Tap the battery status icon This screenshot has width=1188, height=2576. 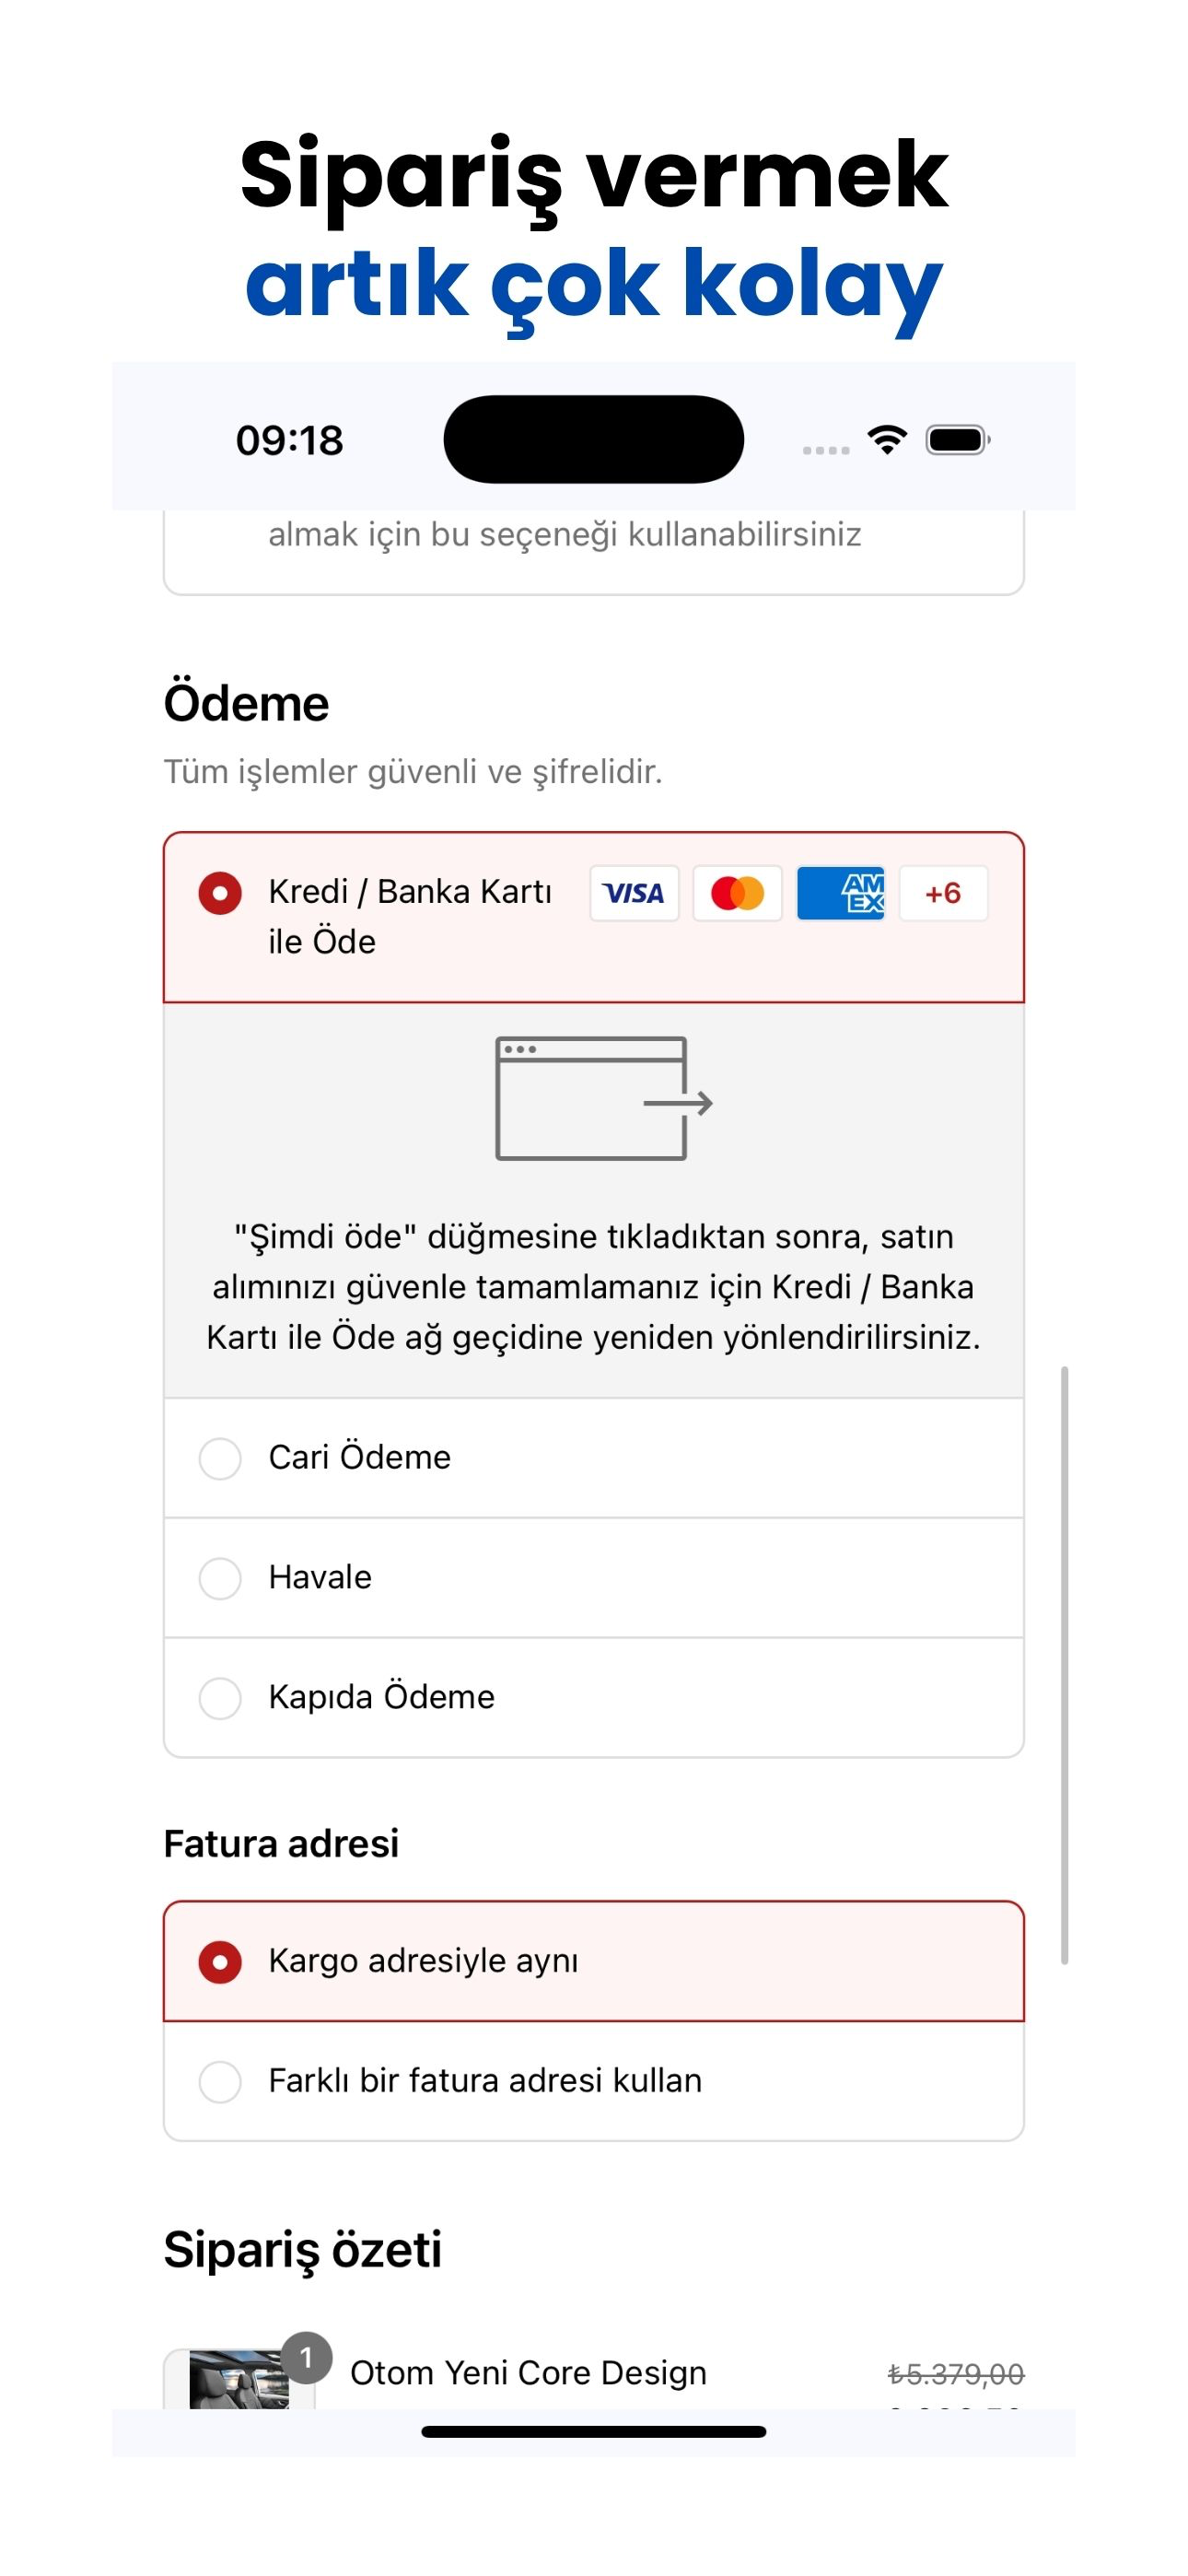point(957,439)
